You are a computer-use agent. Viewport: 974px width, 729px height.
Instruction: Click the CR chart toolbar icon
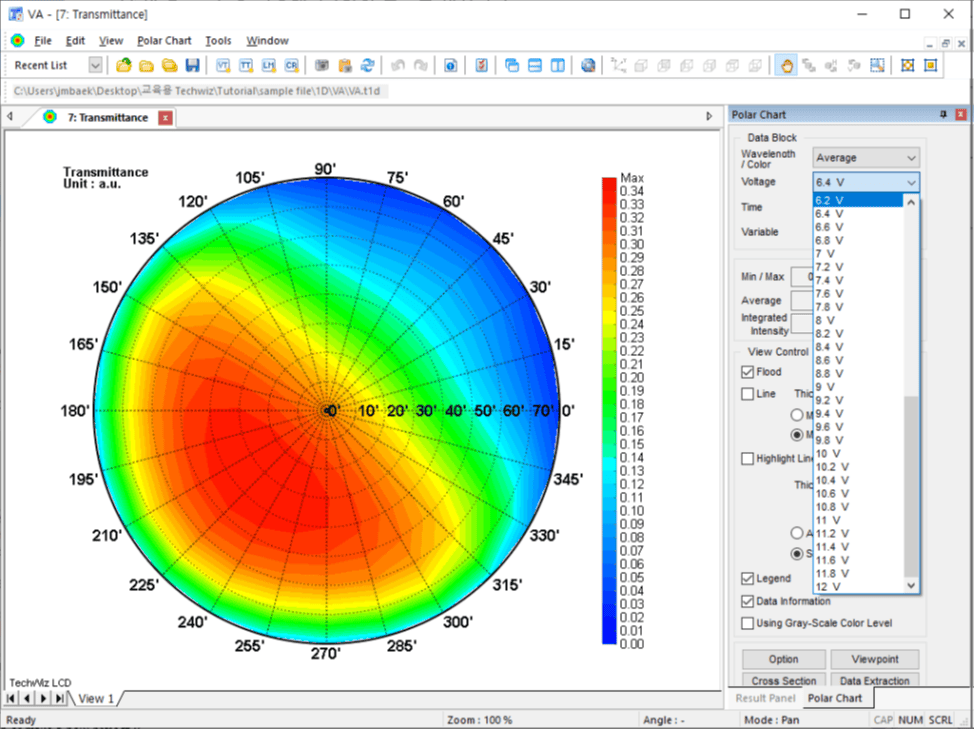pos(291,65)
